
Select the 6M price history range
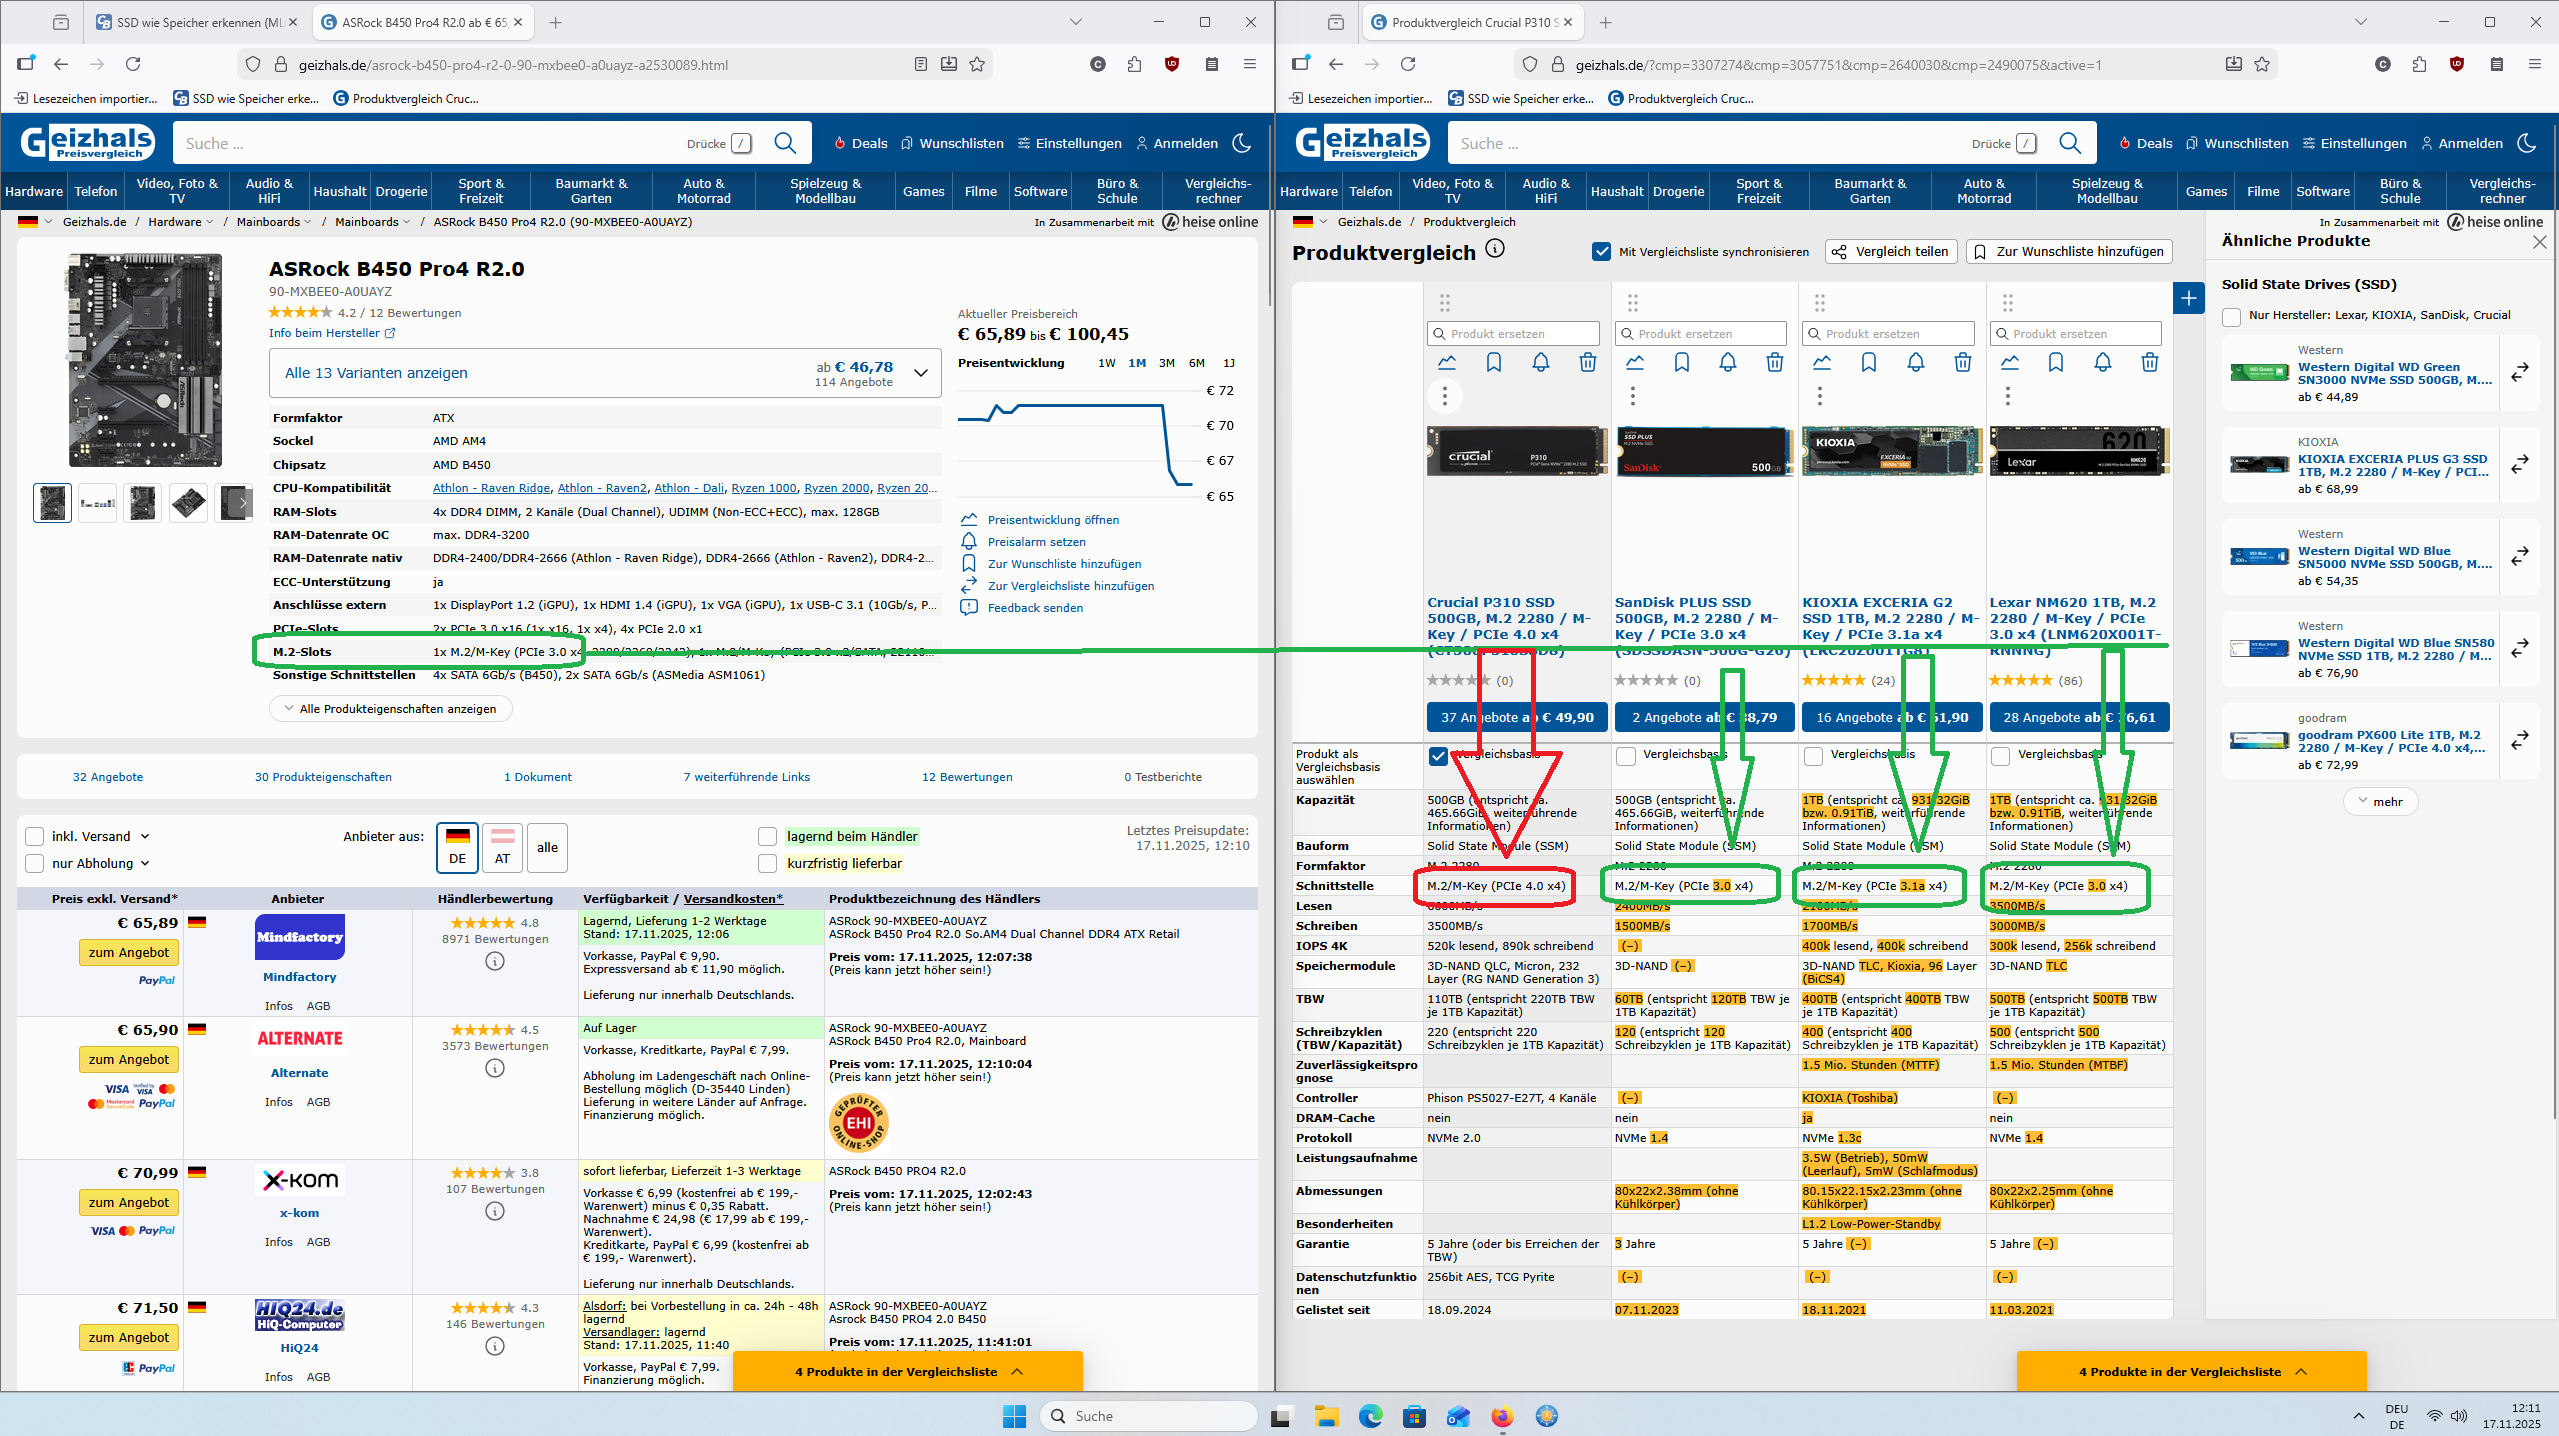pos(1196,363)
